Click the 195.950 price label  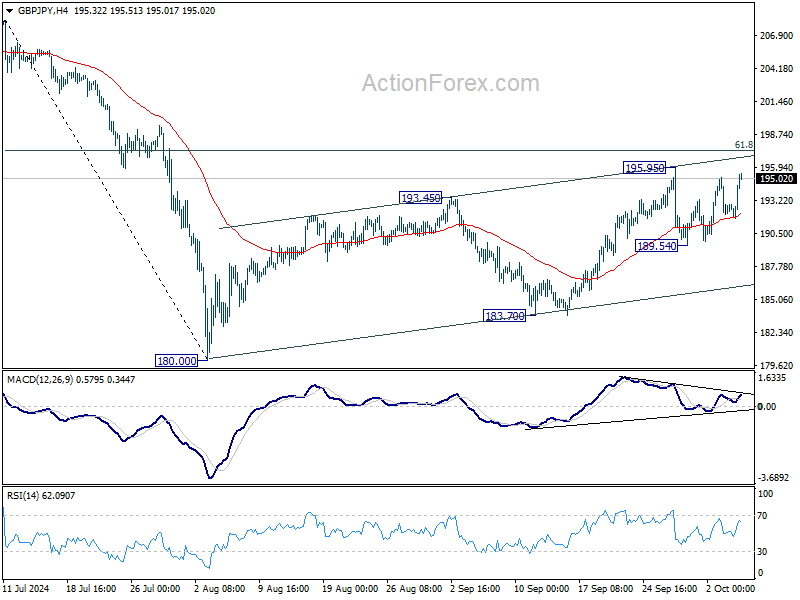pyautogui.click(x=645, y=167)
